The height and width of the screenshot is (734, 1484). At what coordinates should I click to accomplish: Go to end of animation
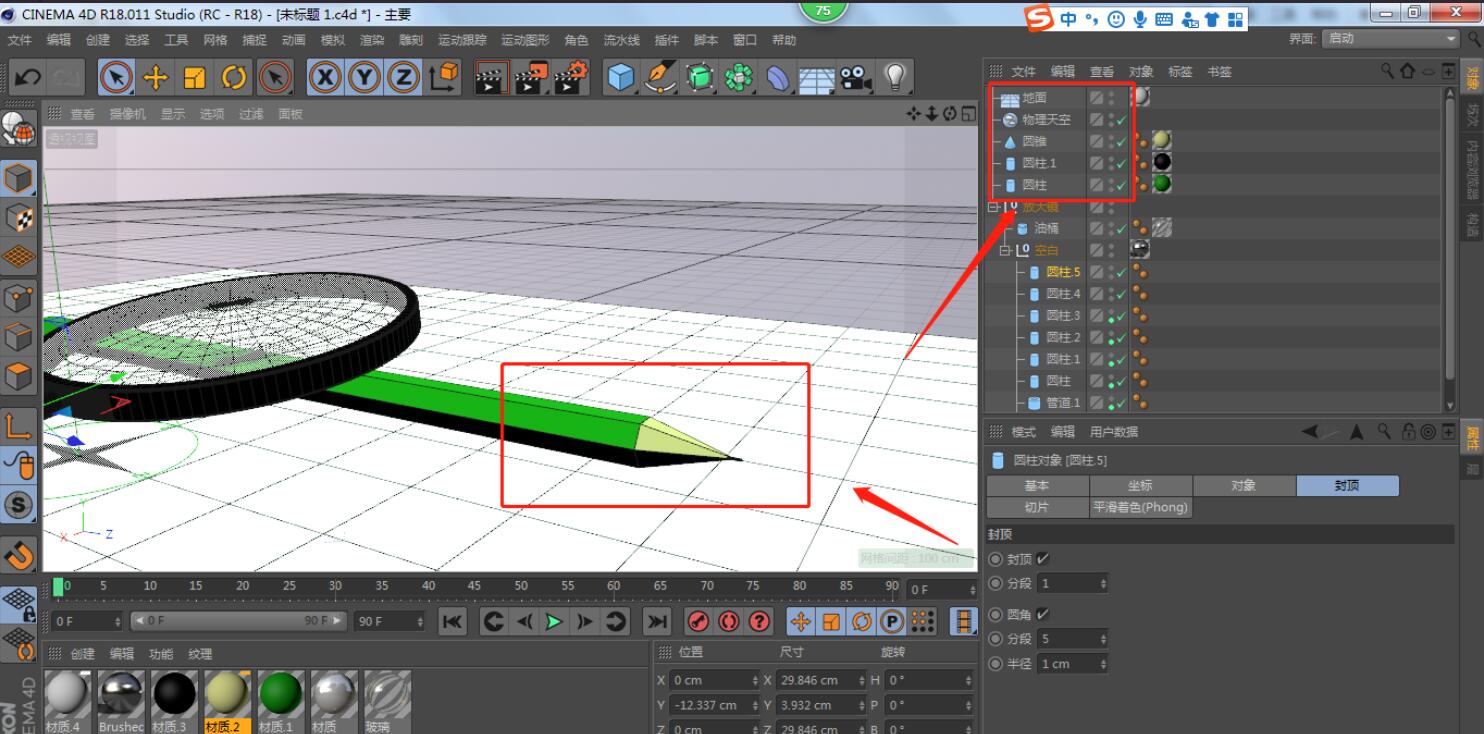tap(656, 621)
